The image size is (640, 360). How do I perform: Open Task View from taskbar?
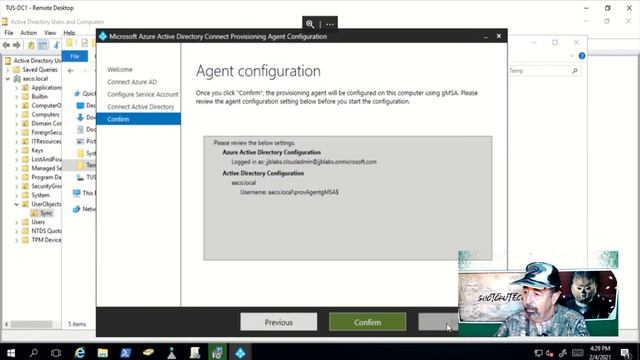tap(56, 353)
